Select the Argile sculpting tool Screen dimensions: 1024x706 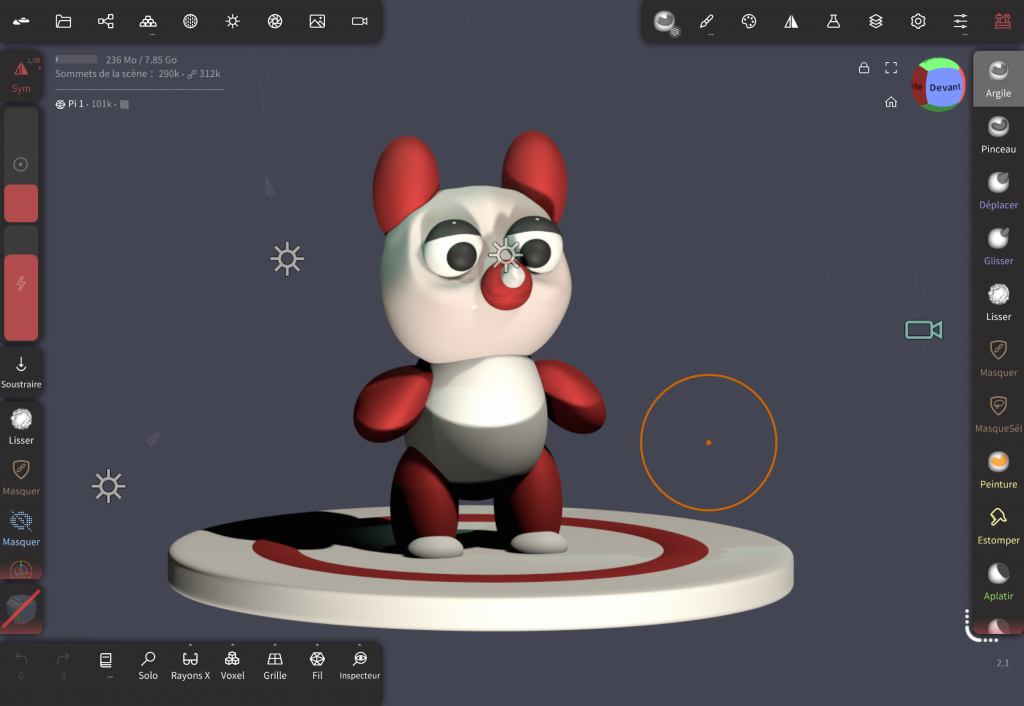click(998, 78)
